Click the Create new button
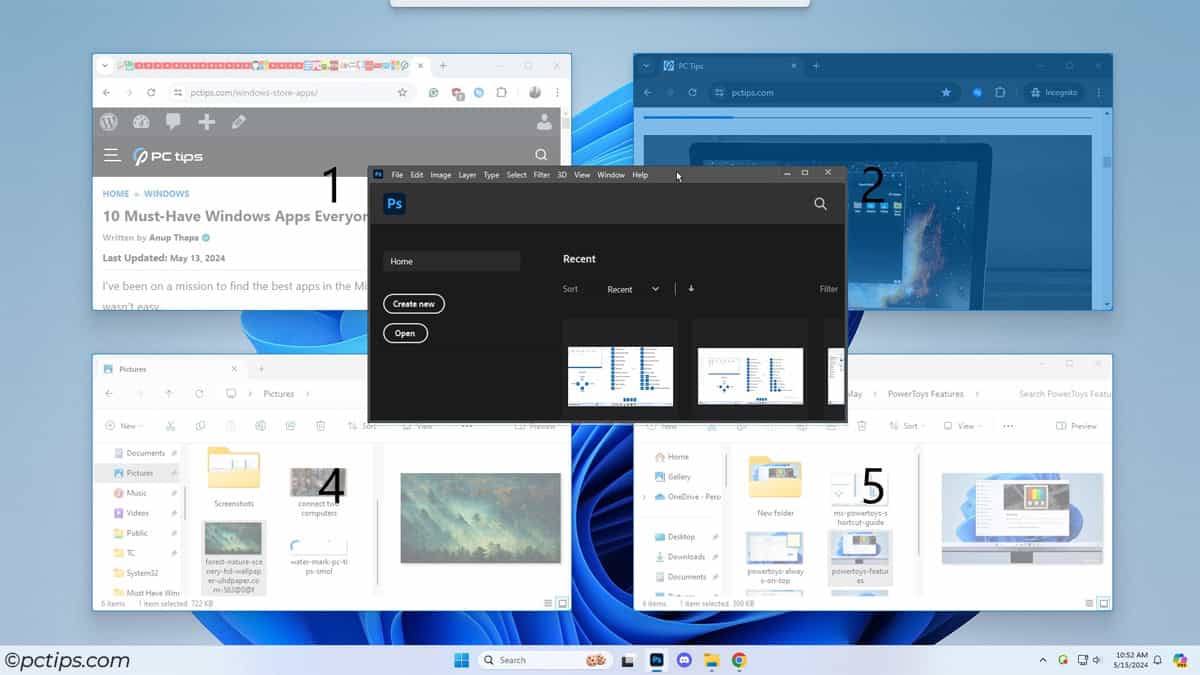1200x675 pixels. pyautogui.click(x=414, y=304)
